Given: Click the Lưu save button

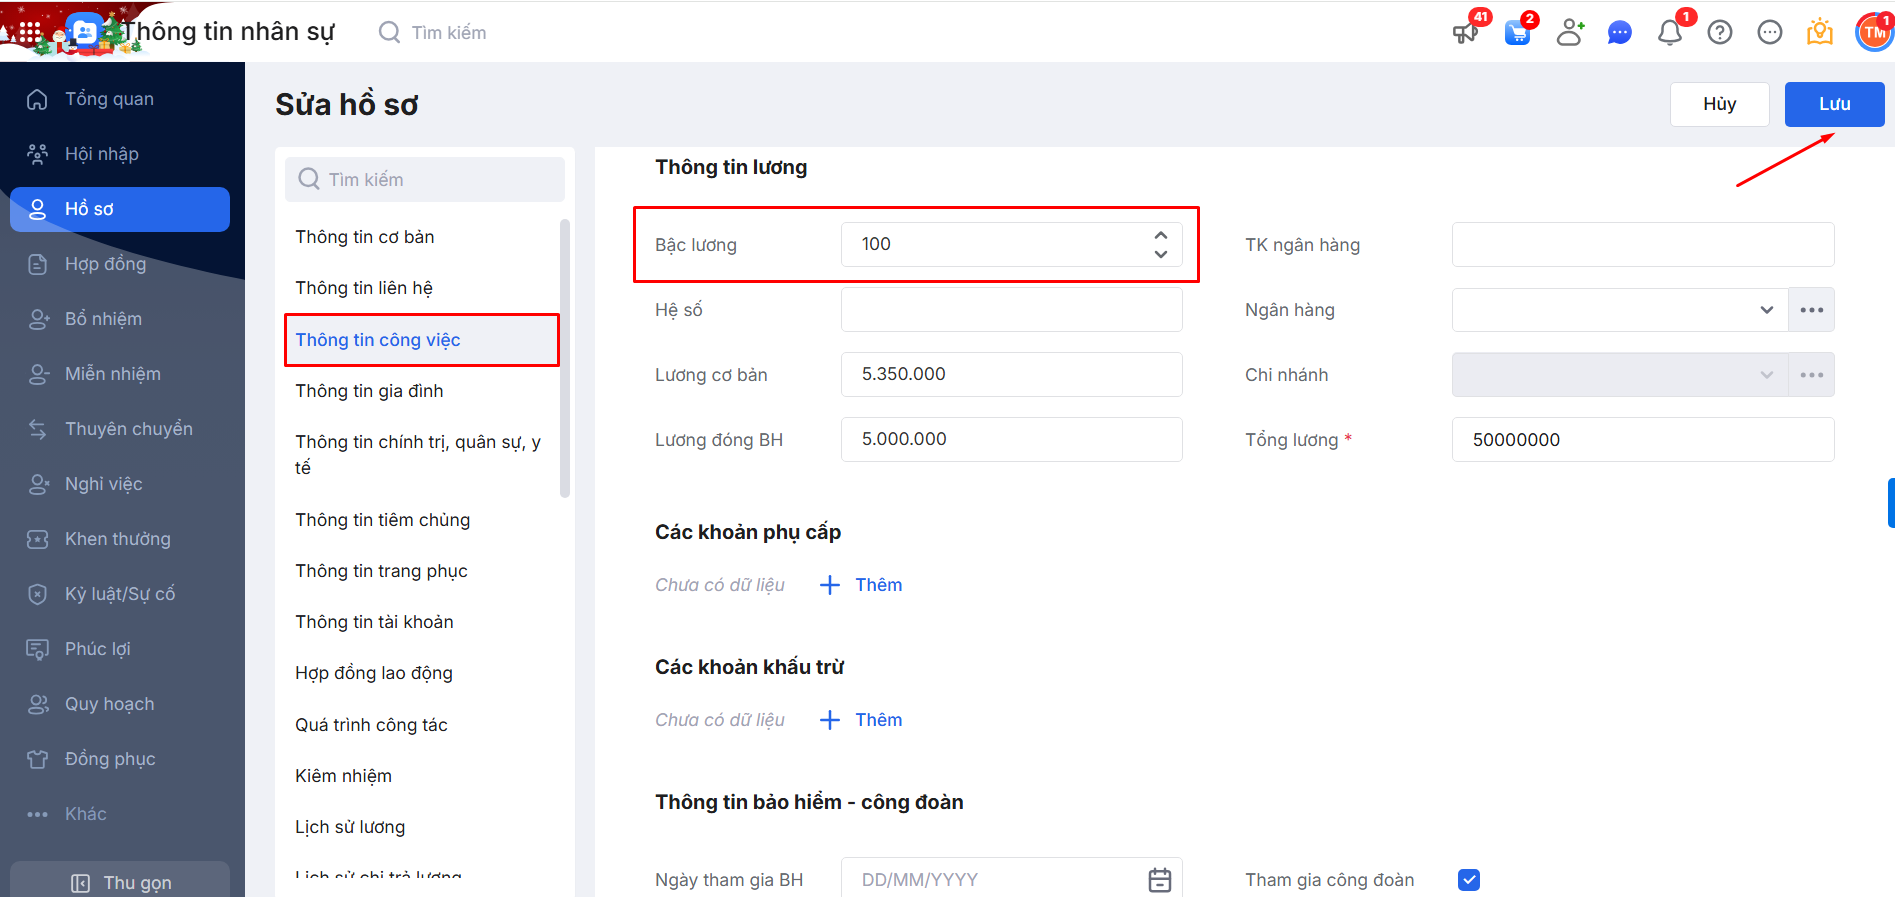Looking at the screenshot, I should [x=1834, y=104].
